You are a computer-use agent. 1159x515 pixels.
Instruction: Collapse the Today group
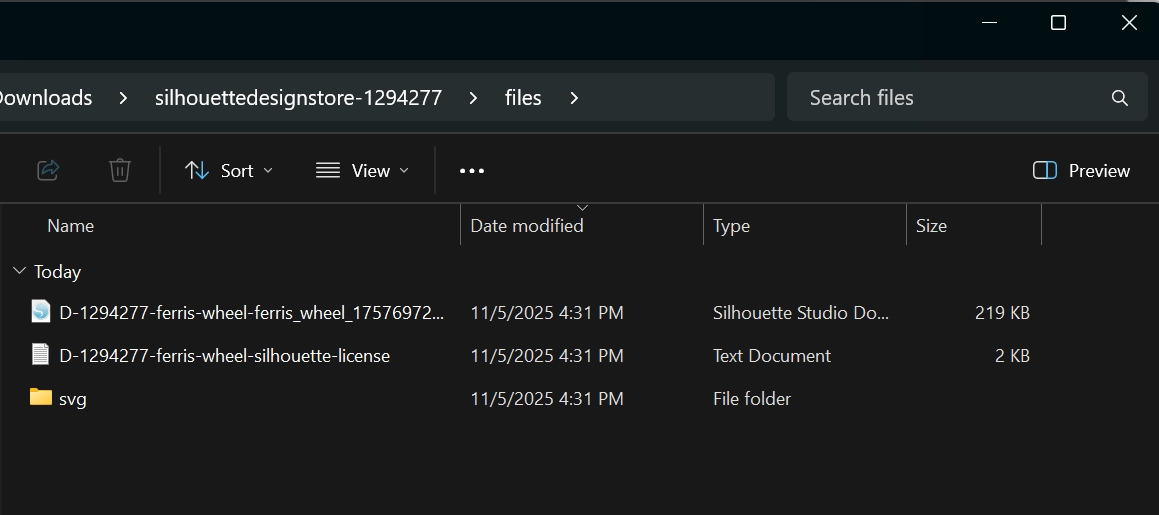[x=18, y=271]
